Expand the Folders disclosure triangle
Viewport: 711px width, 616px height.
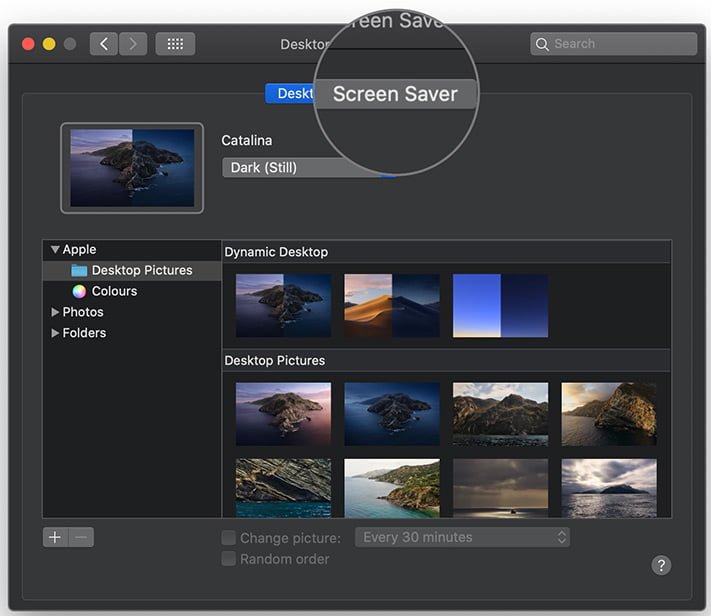point(55,333)
